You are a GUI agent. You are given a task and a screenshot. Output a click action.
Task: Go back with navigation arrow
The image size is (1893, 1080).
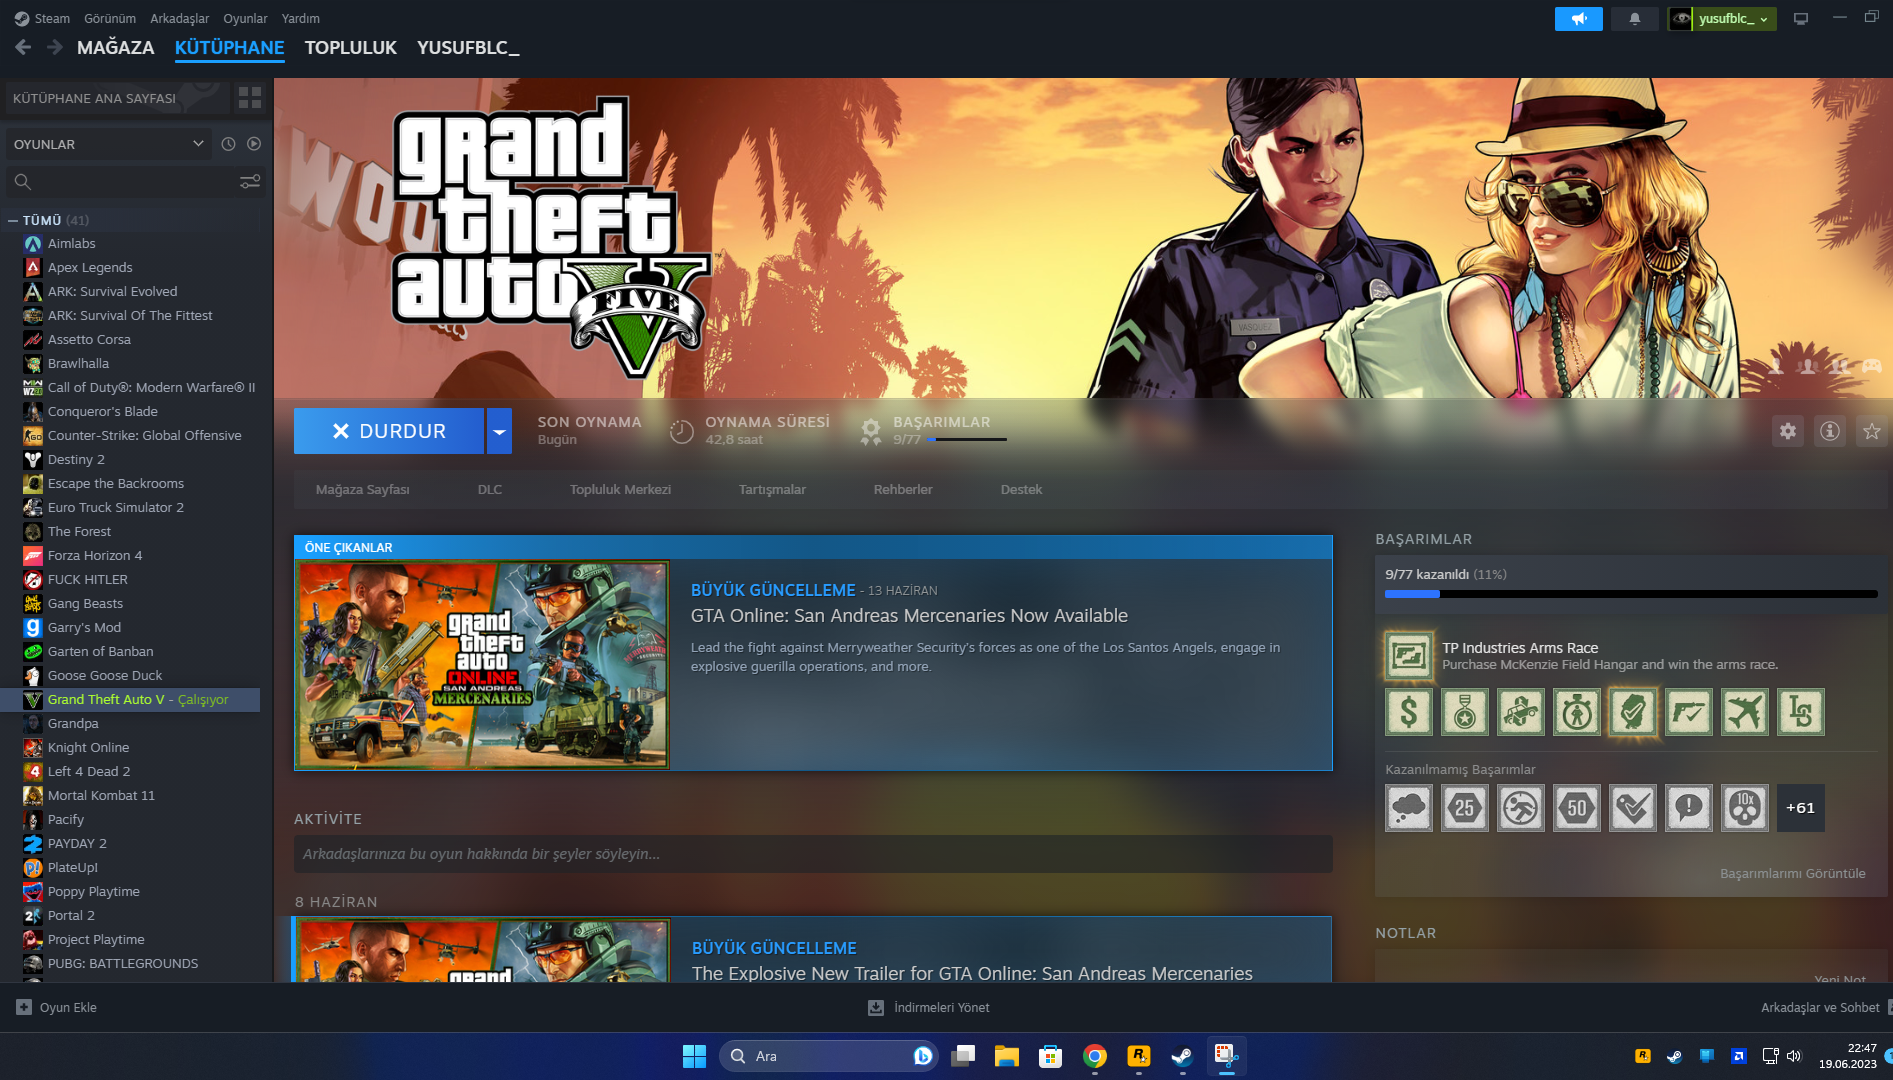[x=23, y=47]
